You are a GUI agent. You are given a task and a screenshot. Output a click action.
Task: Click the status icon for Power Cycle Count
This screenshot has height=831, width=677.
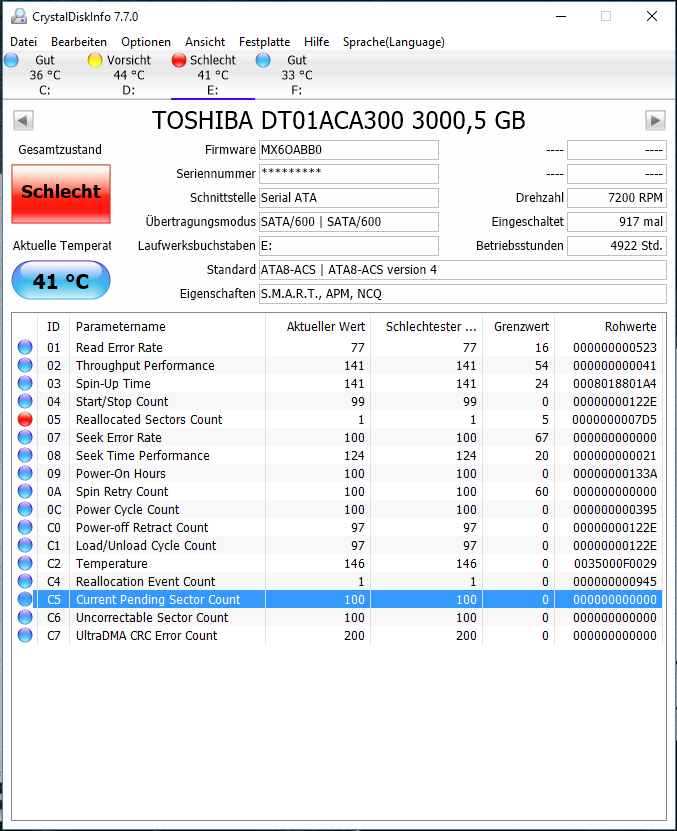point(25,509)
